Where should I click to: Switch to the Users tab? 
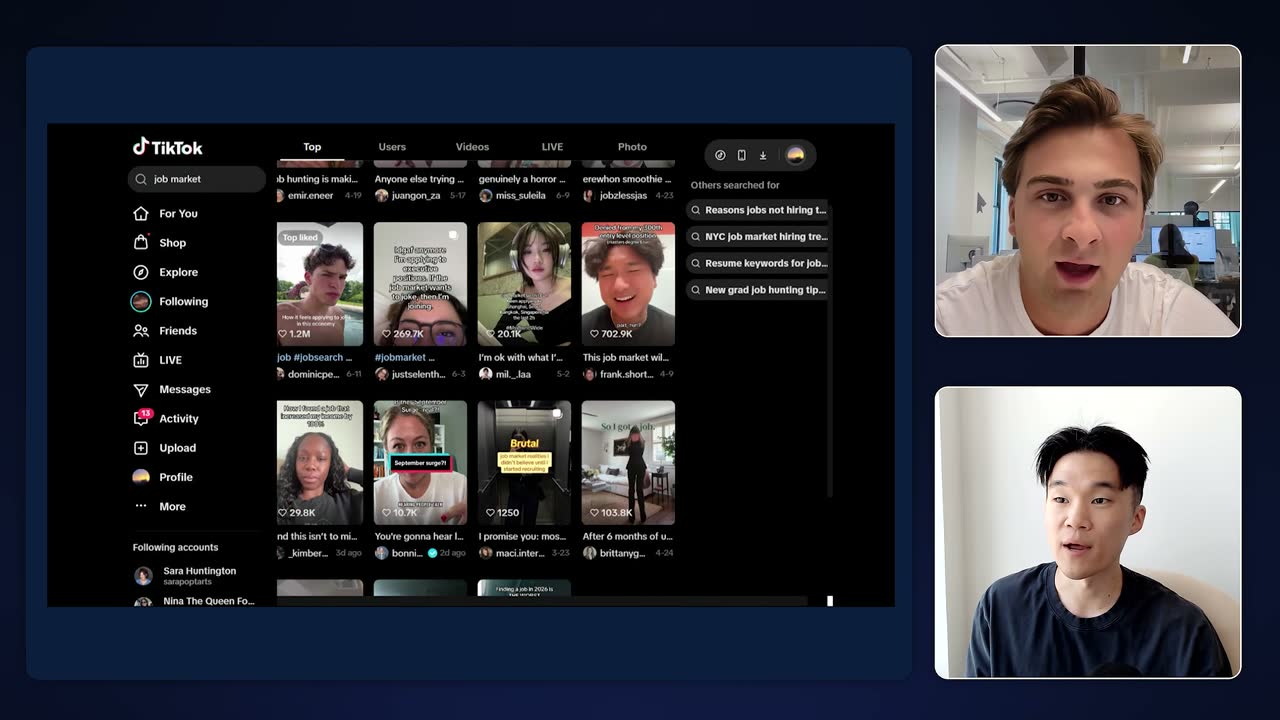[392, 147]
